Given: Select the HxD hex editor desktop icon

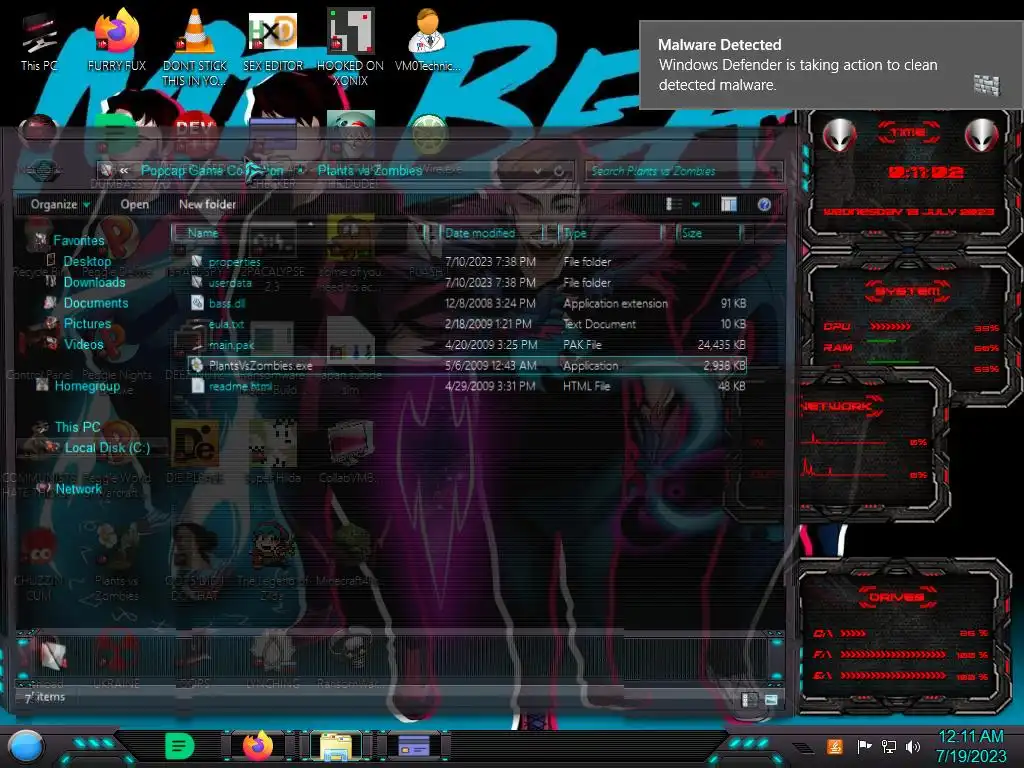Looking at the screenshot, I should tap(272, 40).
